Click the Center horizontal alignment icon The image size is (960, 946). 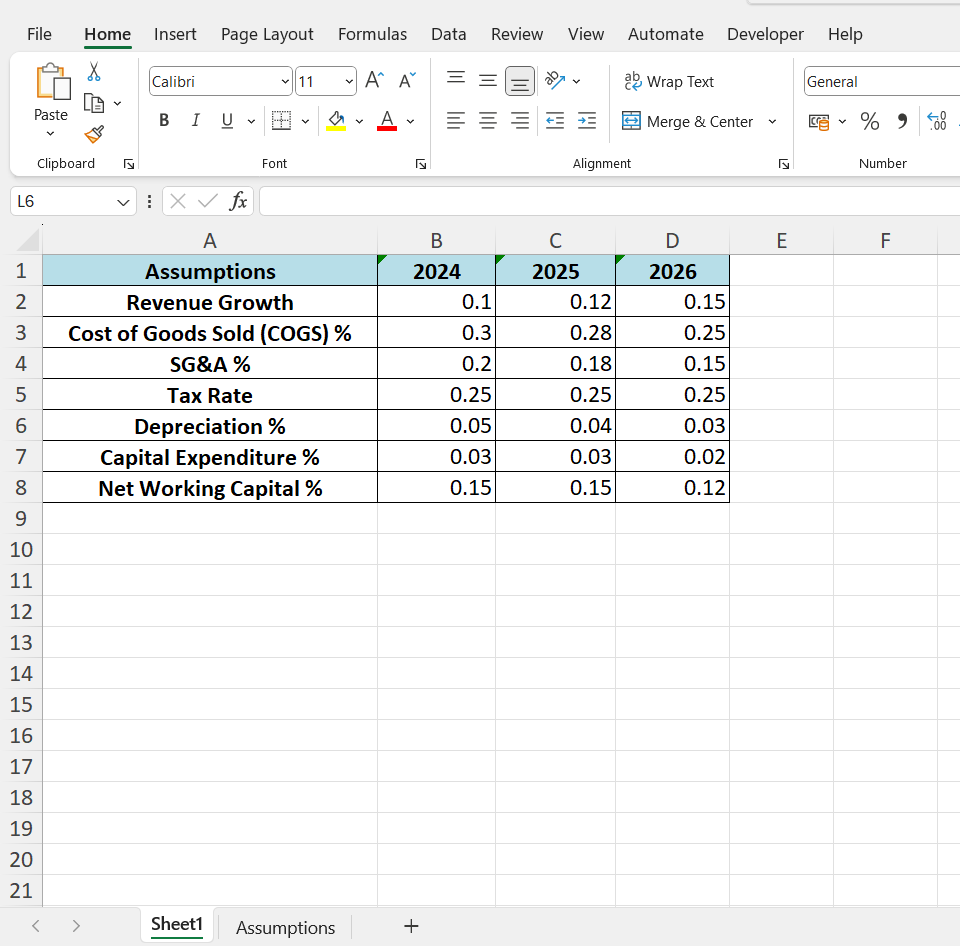click(488, 121)
